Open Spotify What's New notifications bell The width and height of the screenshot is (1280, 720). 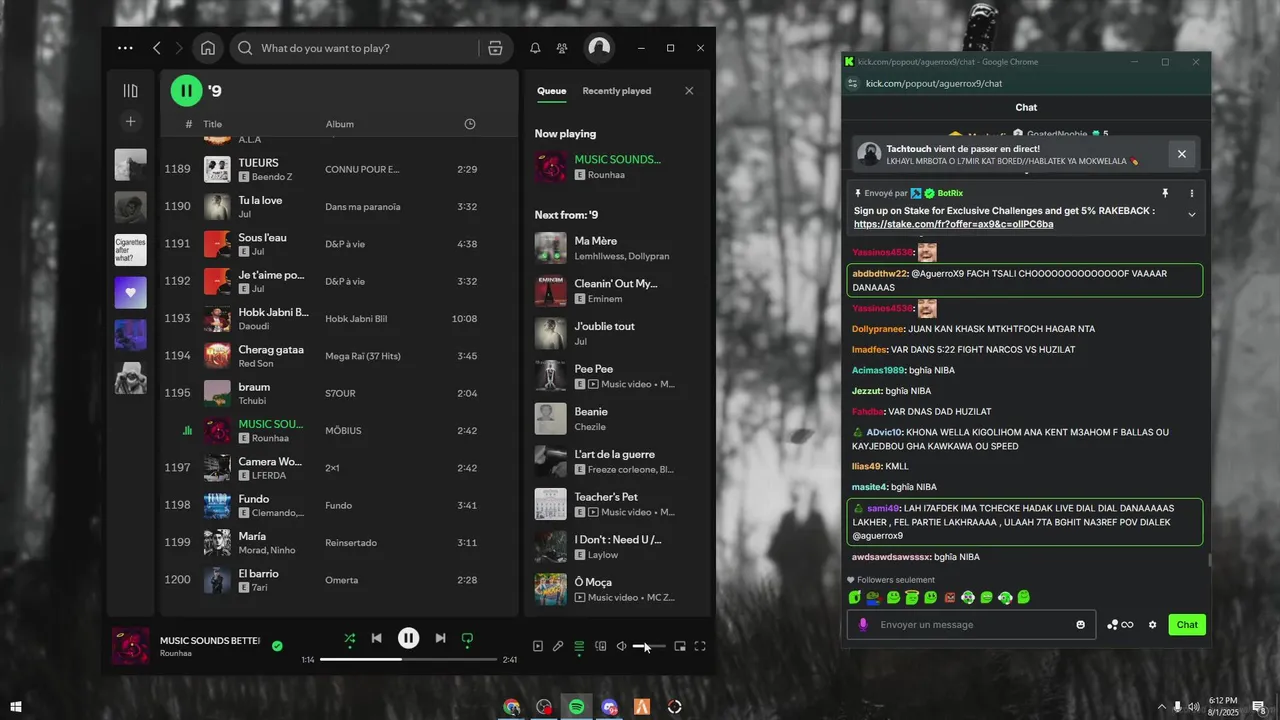point(535,48)
